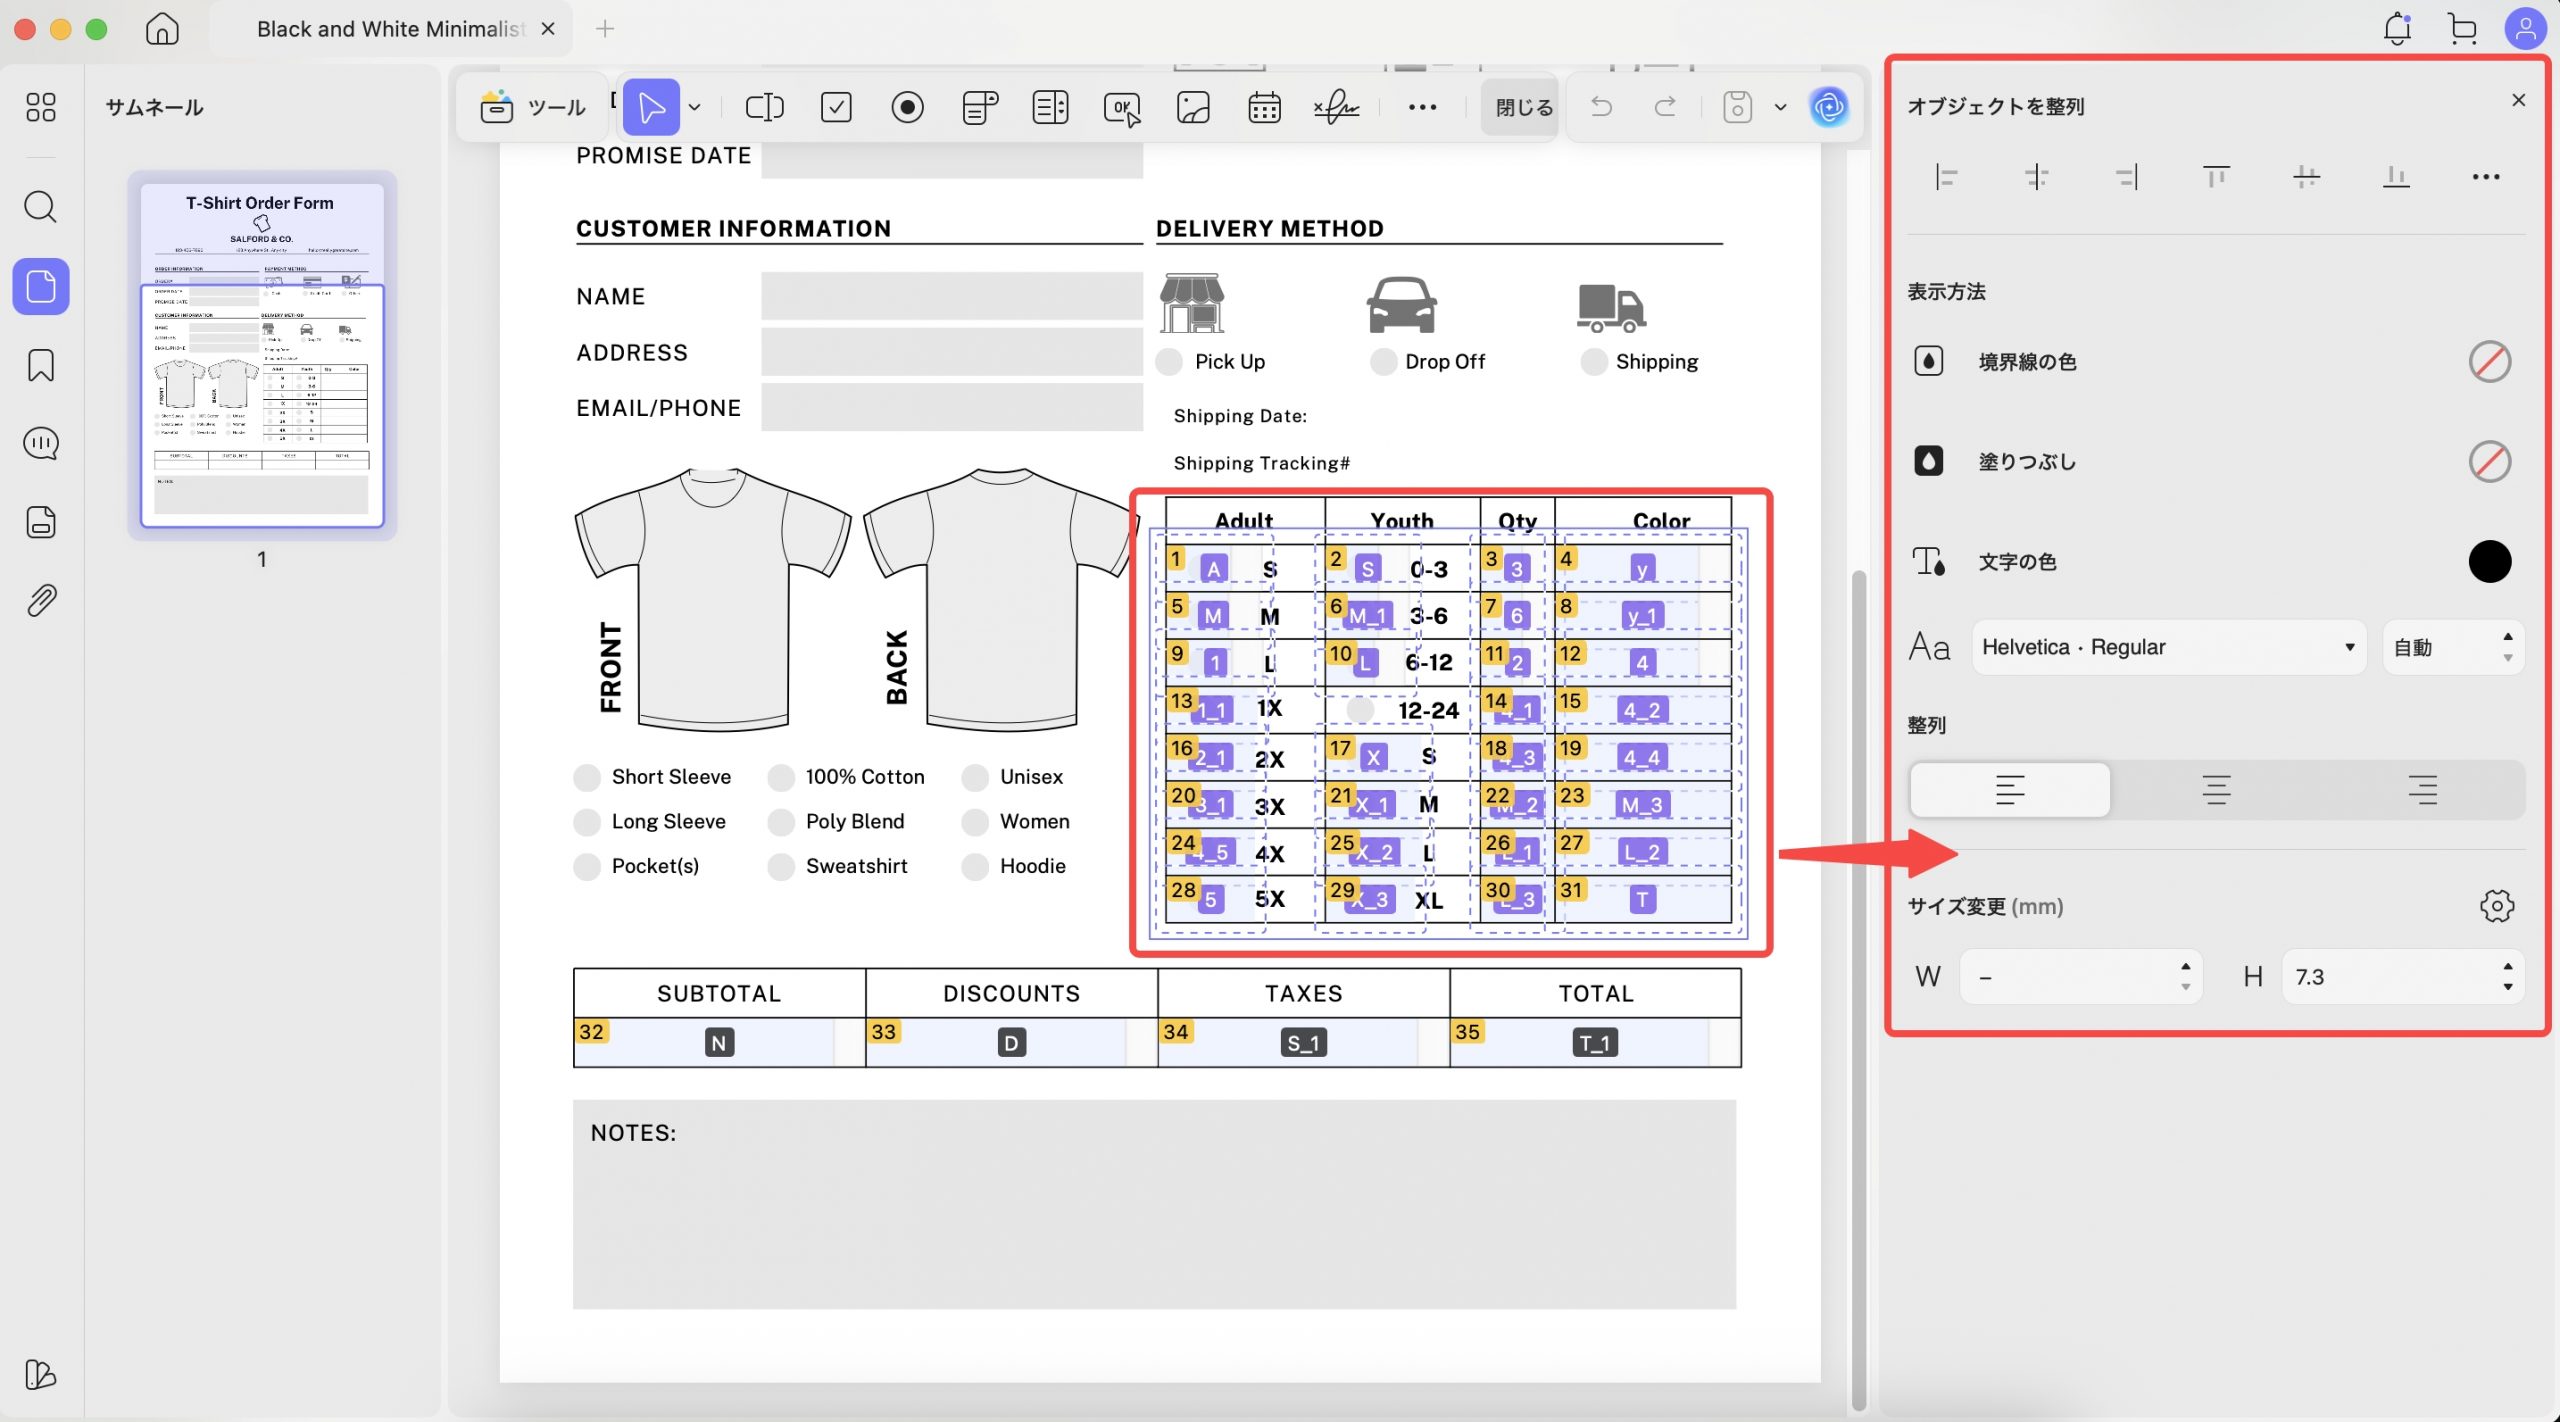Choose the signature field tool
Viewport: 2560px width, 1422px height.
(1336, 107)
